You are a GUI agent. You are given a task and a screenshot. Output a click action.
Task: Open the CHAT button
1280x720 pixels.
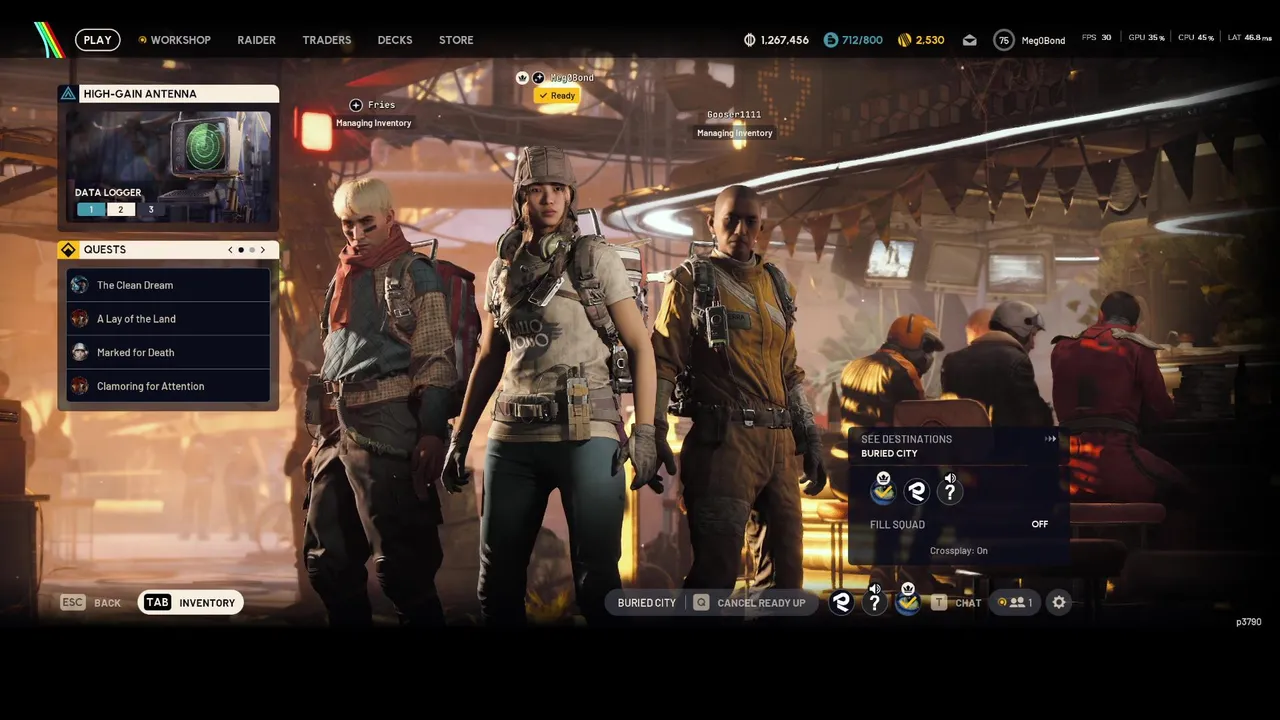[x=968, y=603]
